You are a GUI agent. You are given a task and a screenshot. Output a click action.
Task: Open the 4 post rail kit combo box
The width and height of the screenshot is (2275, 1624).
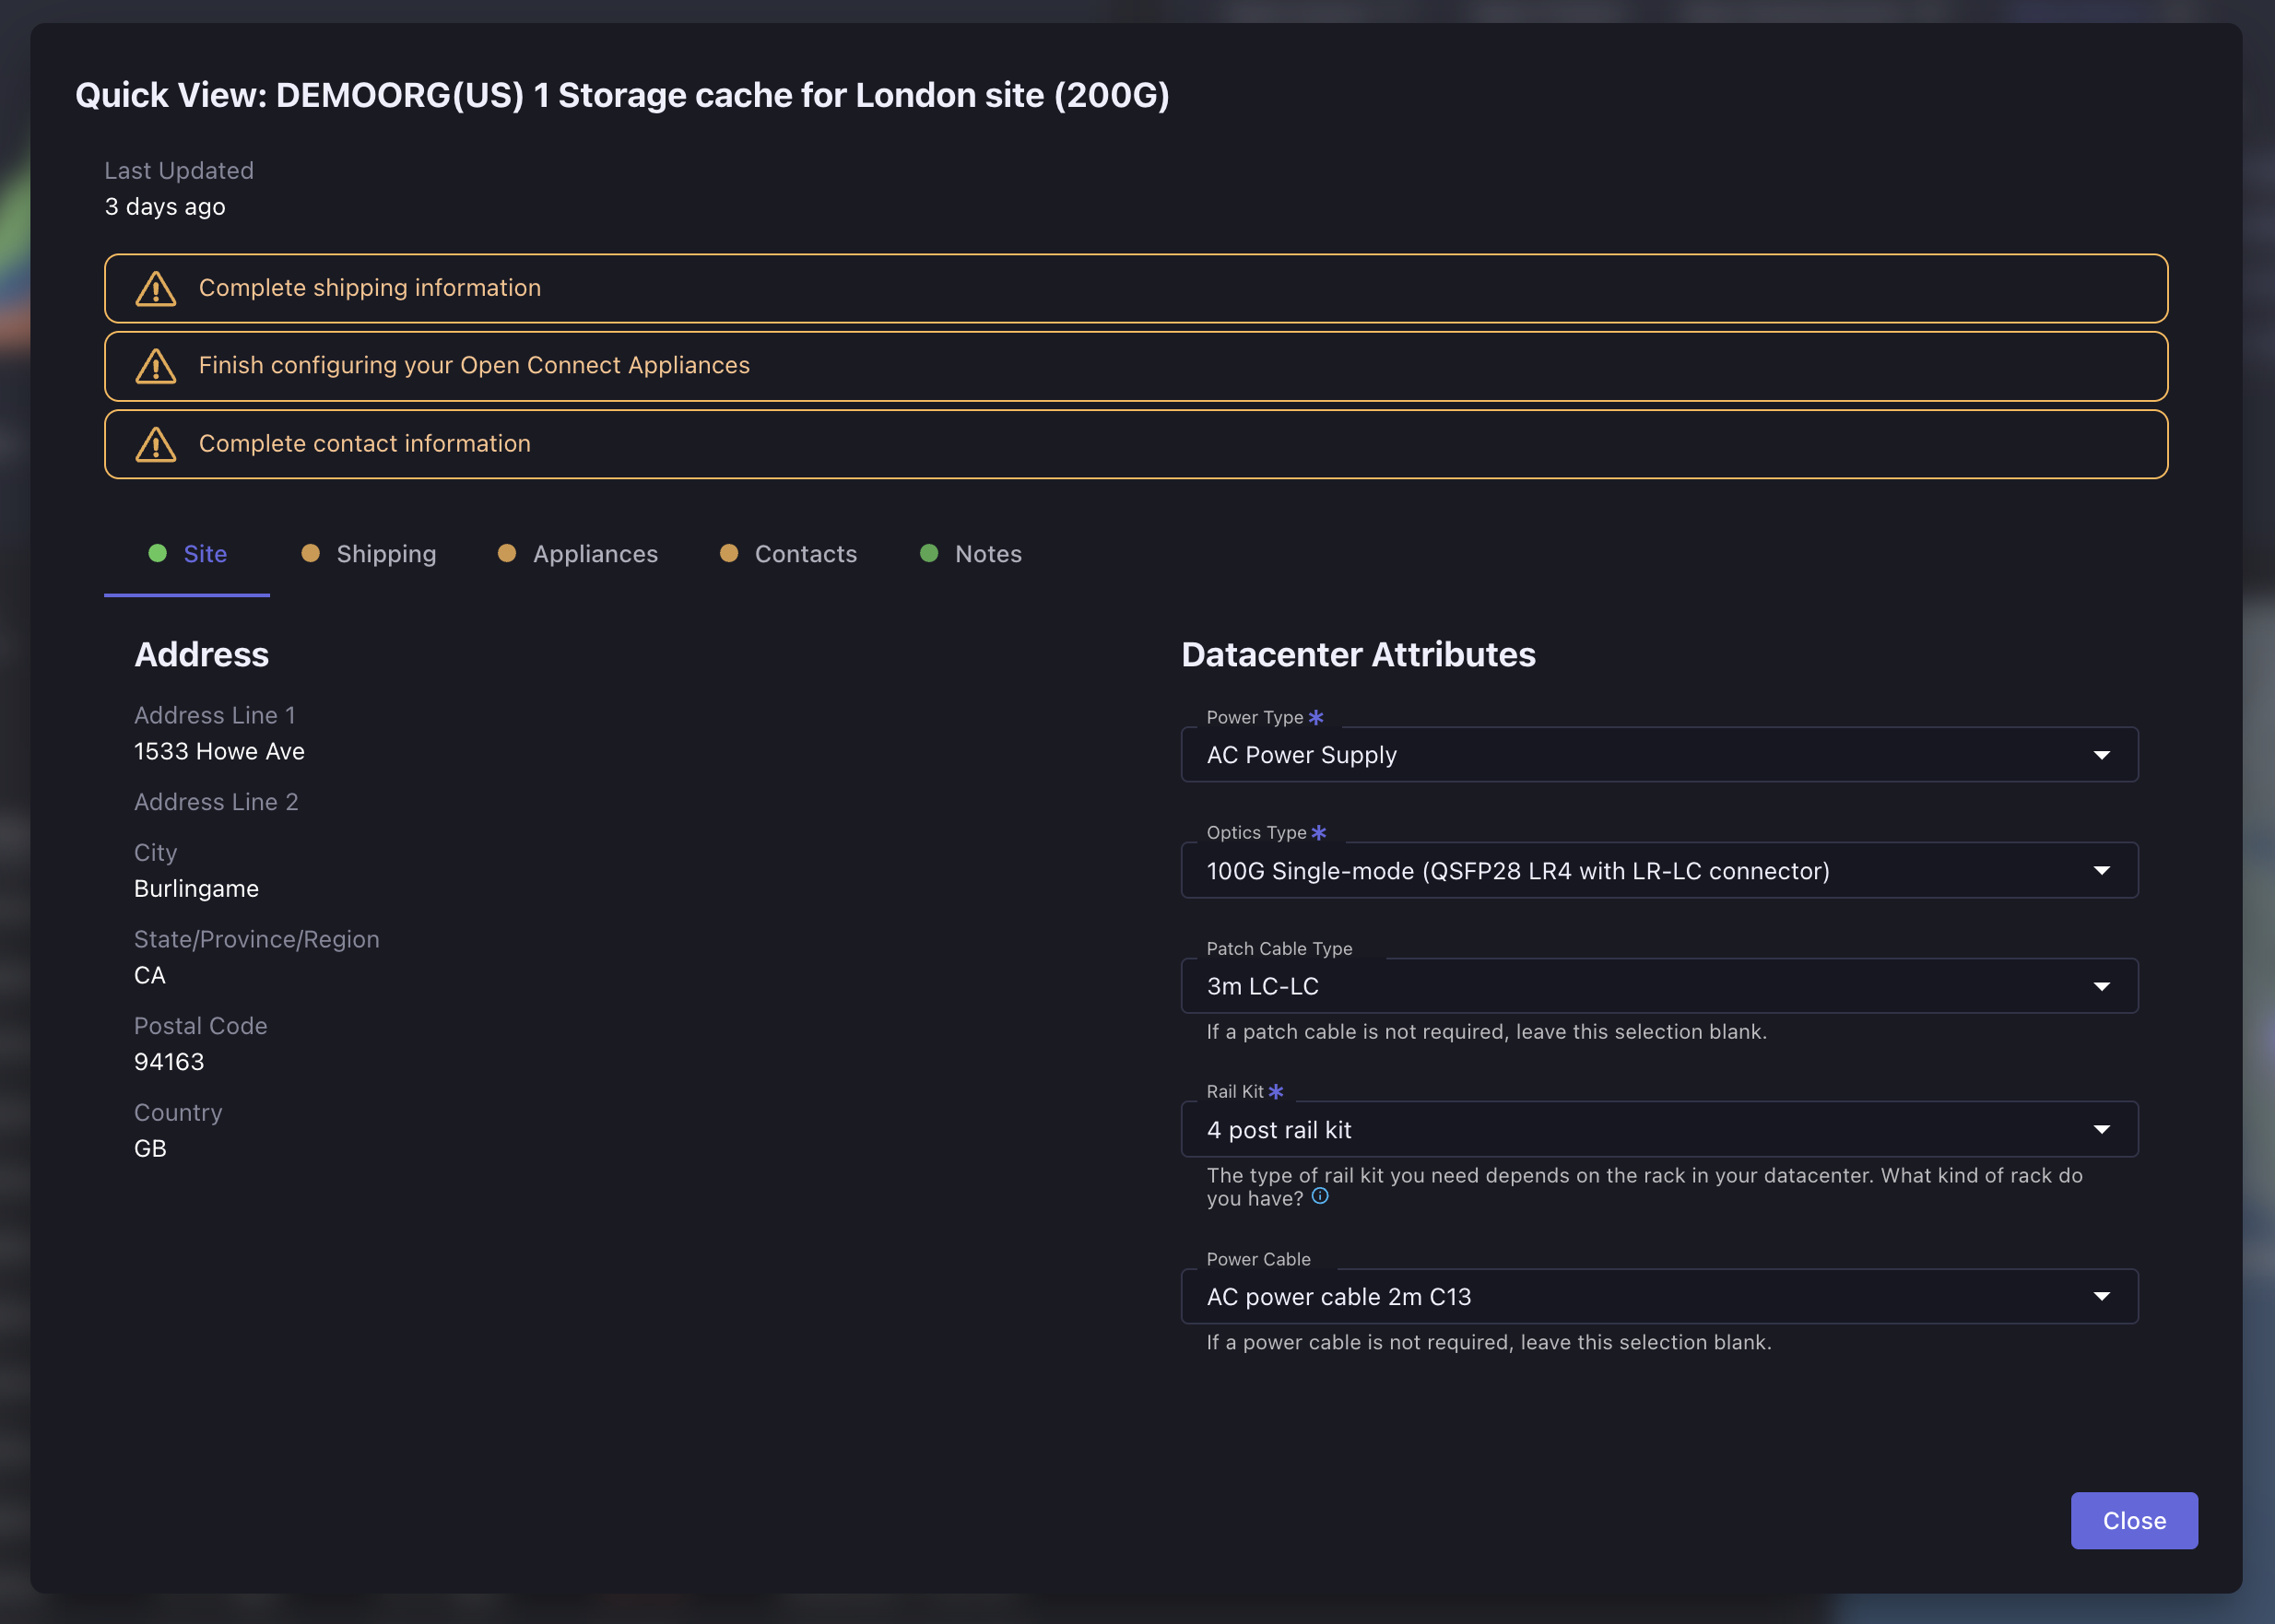[1659, 1130]
